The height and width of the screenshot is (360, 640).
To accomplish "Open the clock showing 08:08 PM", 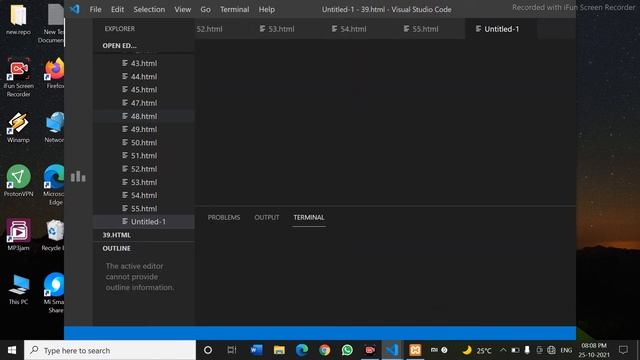I will pos(594,350).
